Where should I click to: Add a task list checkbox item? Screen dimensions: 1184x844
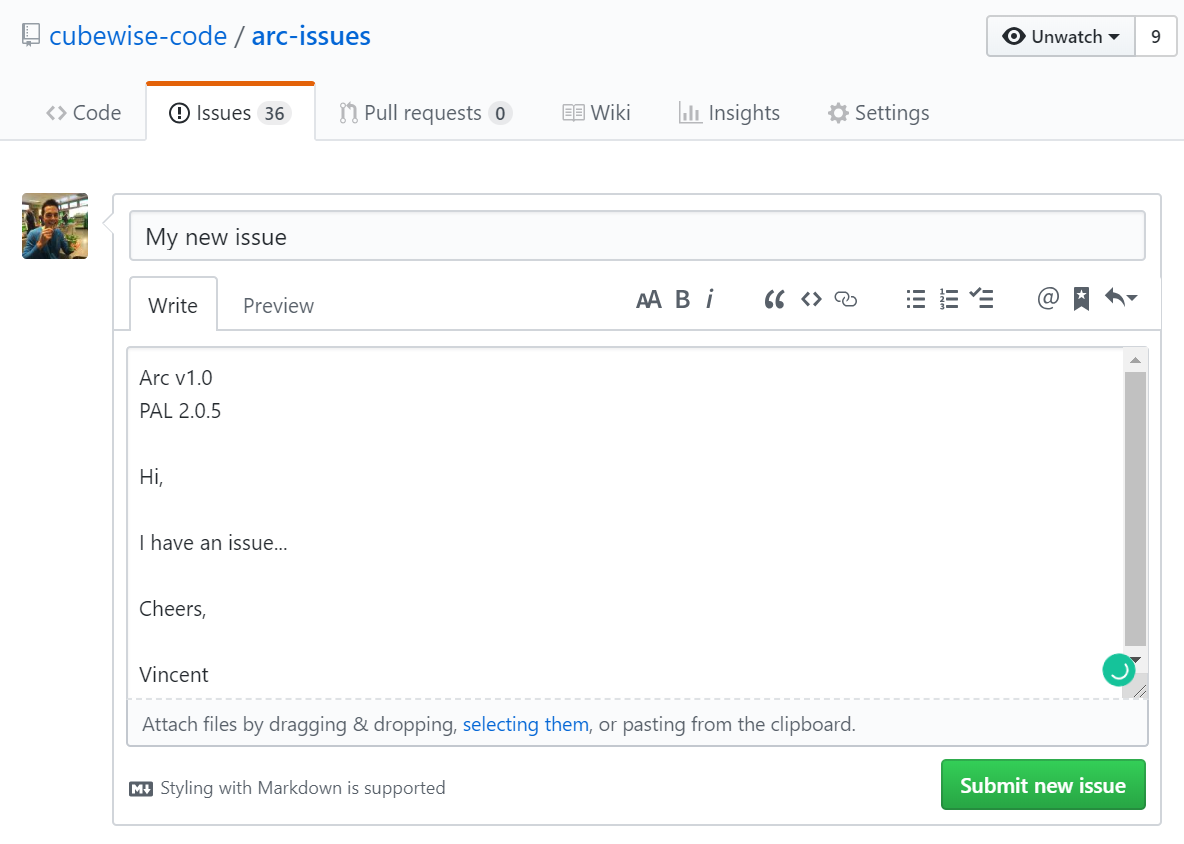[x=982, y=299]
